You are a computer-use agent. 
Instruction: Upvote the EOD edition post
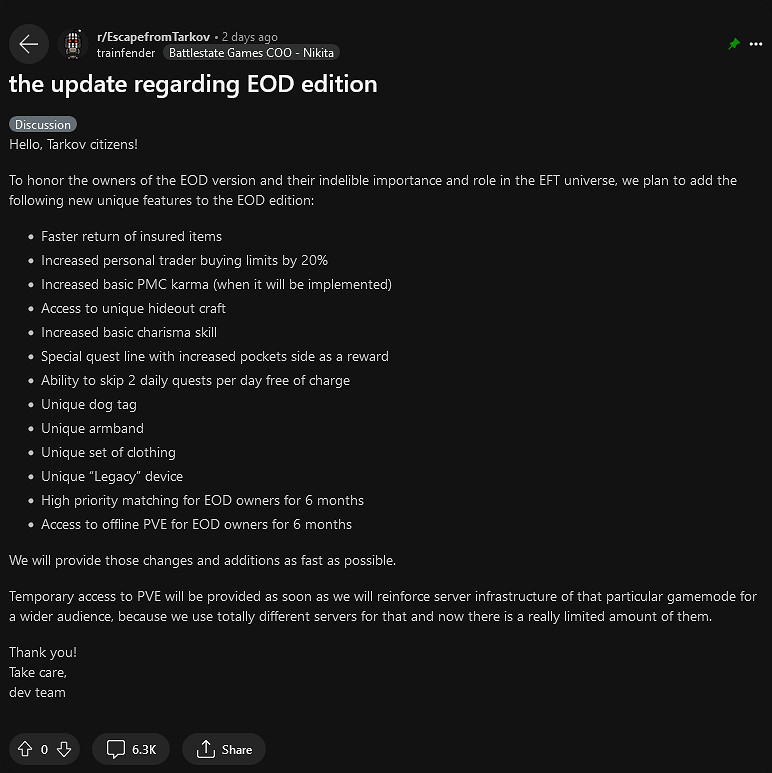click(24, 749)
